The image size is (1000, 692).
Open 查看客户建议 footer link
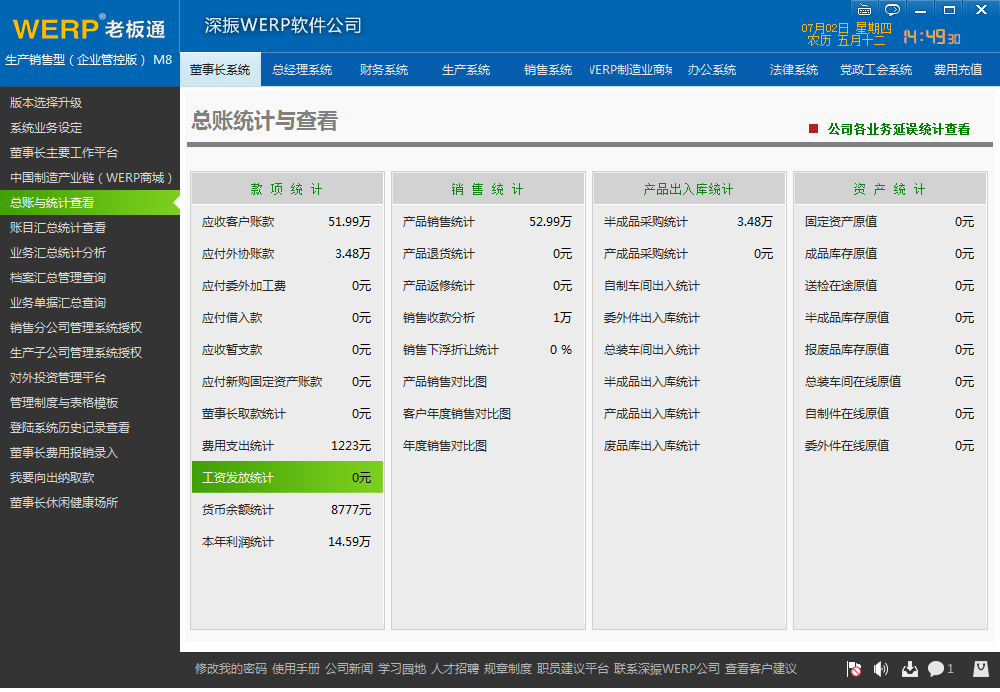[761, 668]
